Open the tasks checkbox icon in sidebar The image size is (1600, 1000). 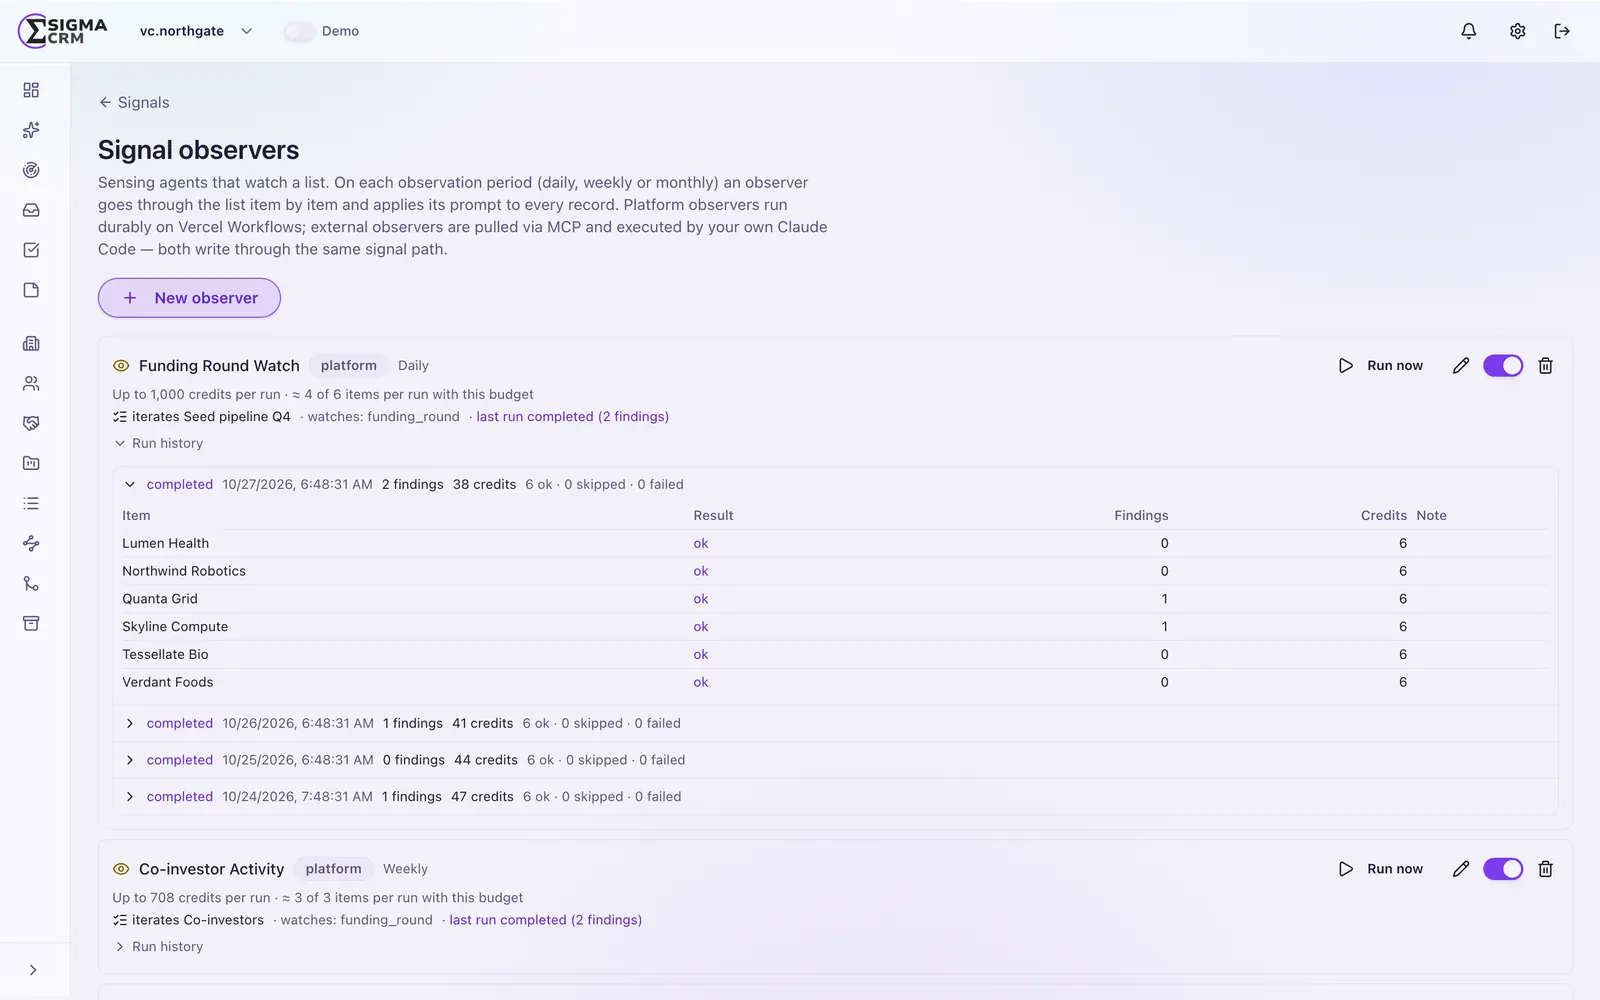(31, 250)
